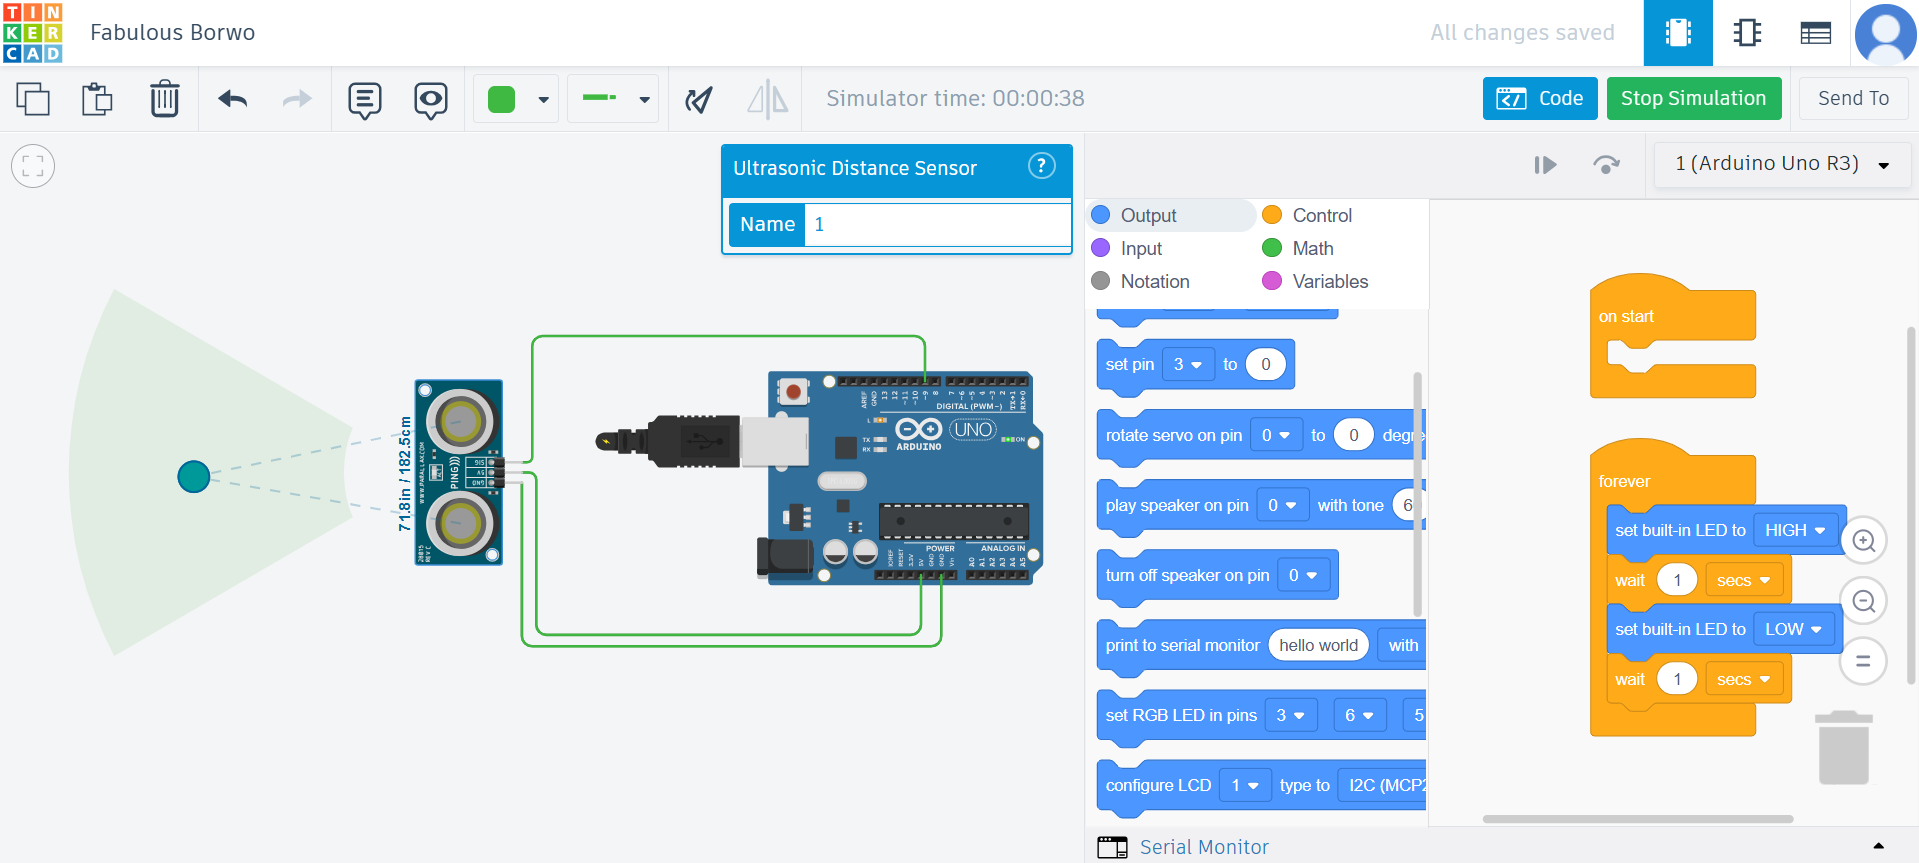
Task: Open Ultrasonic Distance Sensor help icon
Action: [x=1041, y=166]
